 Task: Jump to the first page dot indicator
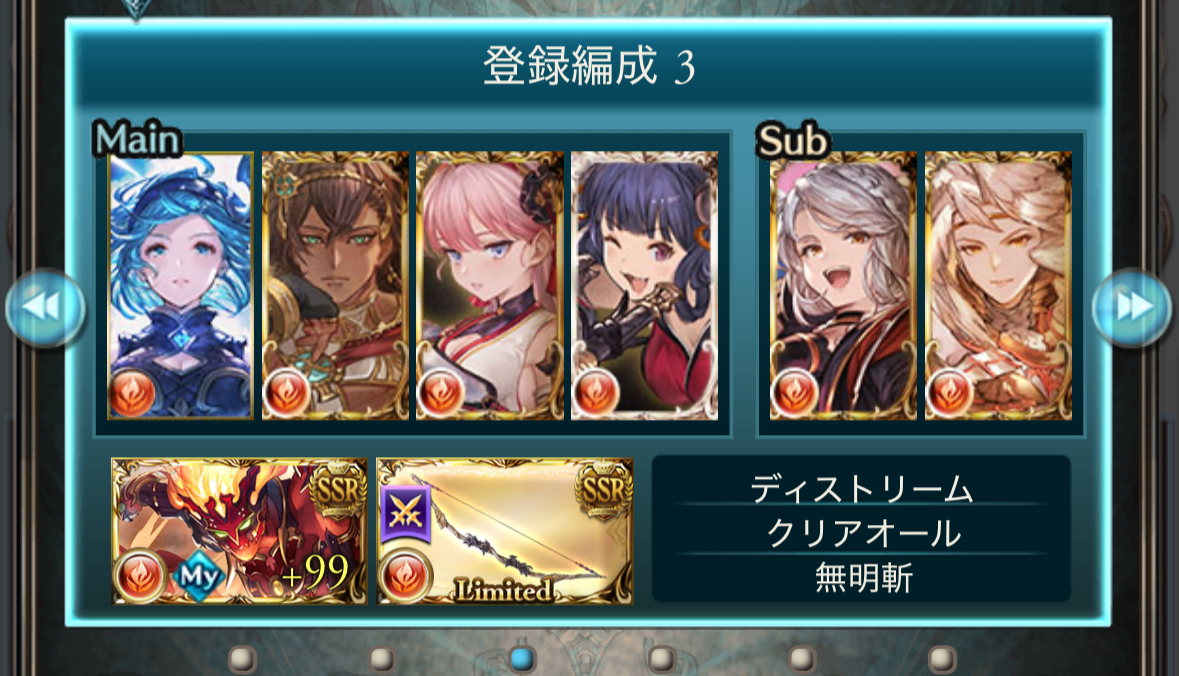click(x=242, y=659)
